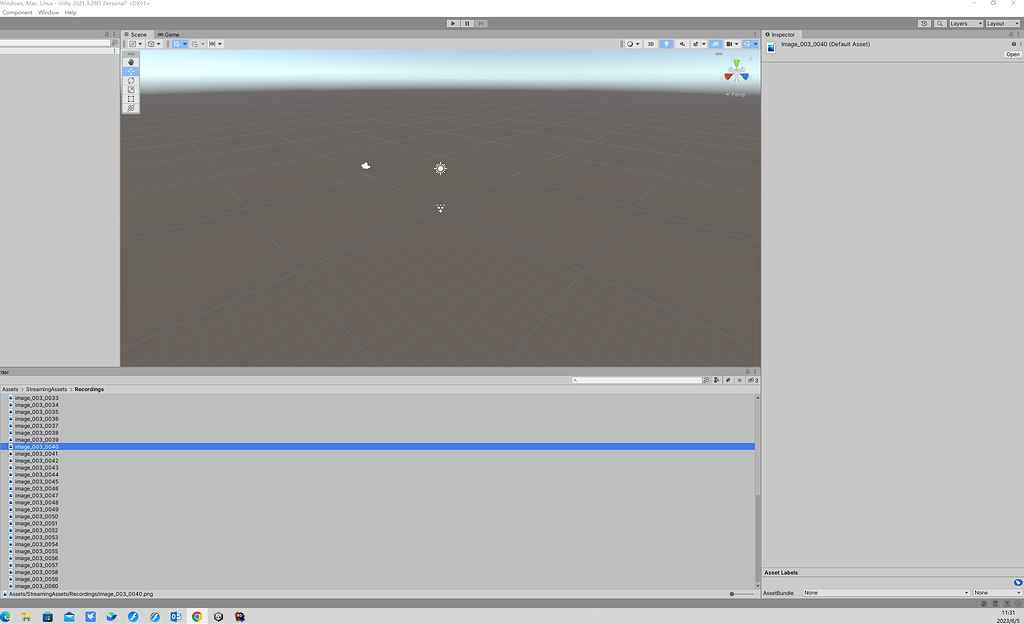Select the Hand tool in the Scene toolbar

(x=131, y=61)
